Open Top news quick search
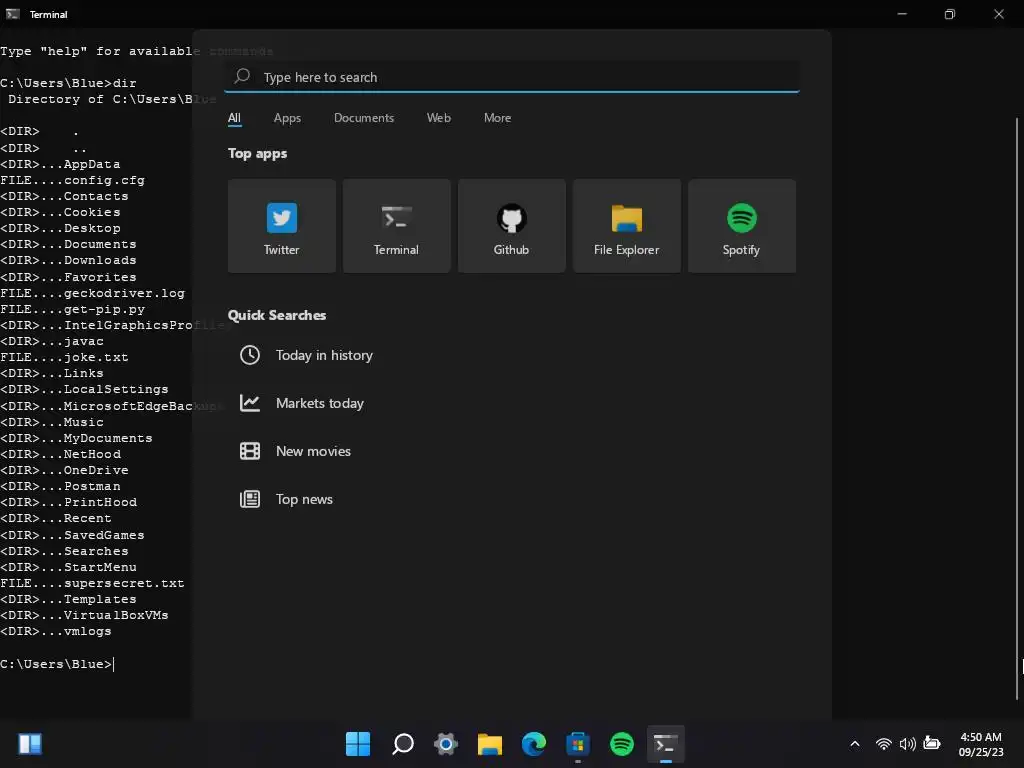1024x768 pixels. [x=304, y=499]
